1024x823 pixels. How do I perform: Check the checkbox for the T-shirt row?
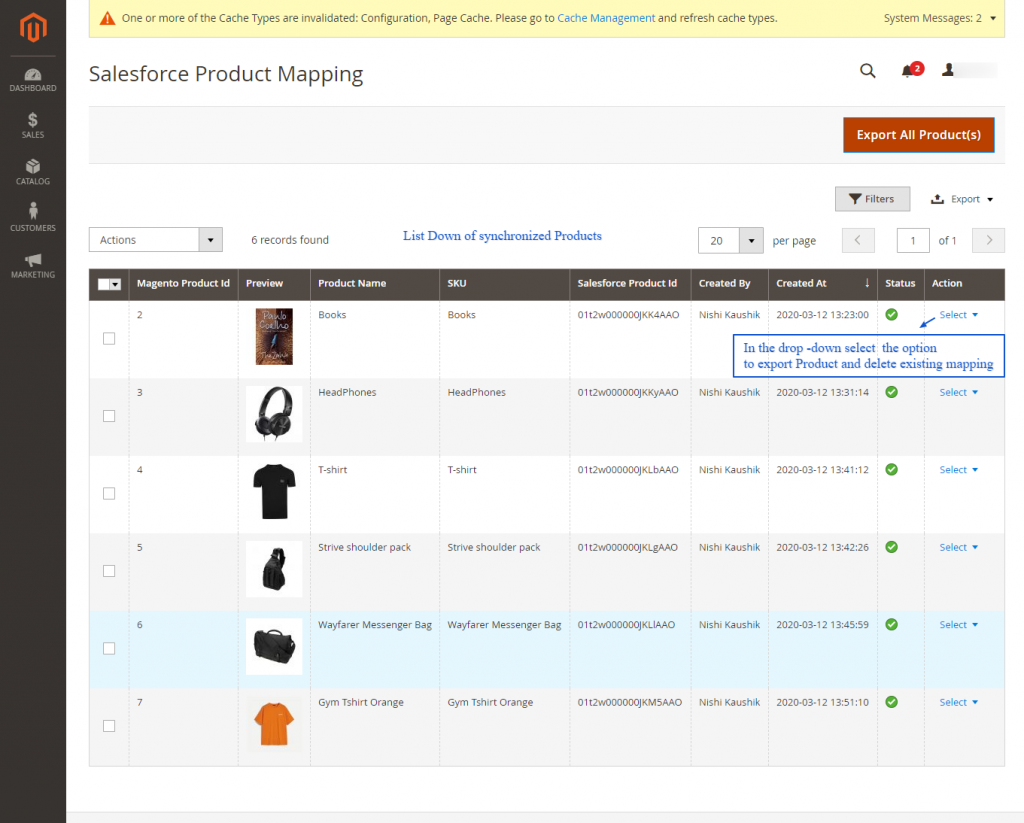(109, 493)
